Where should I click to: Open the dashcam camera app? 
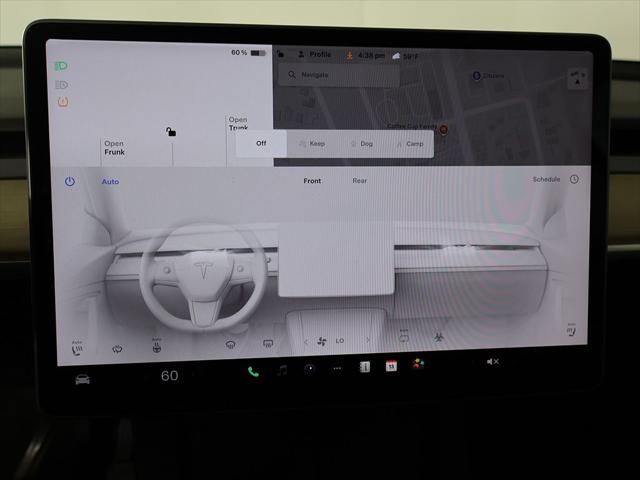310,369
